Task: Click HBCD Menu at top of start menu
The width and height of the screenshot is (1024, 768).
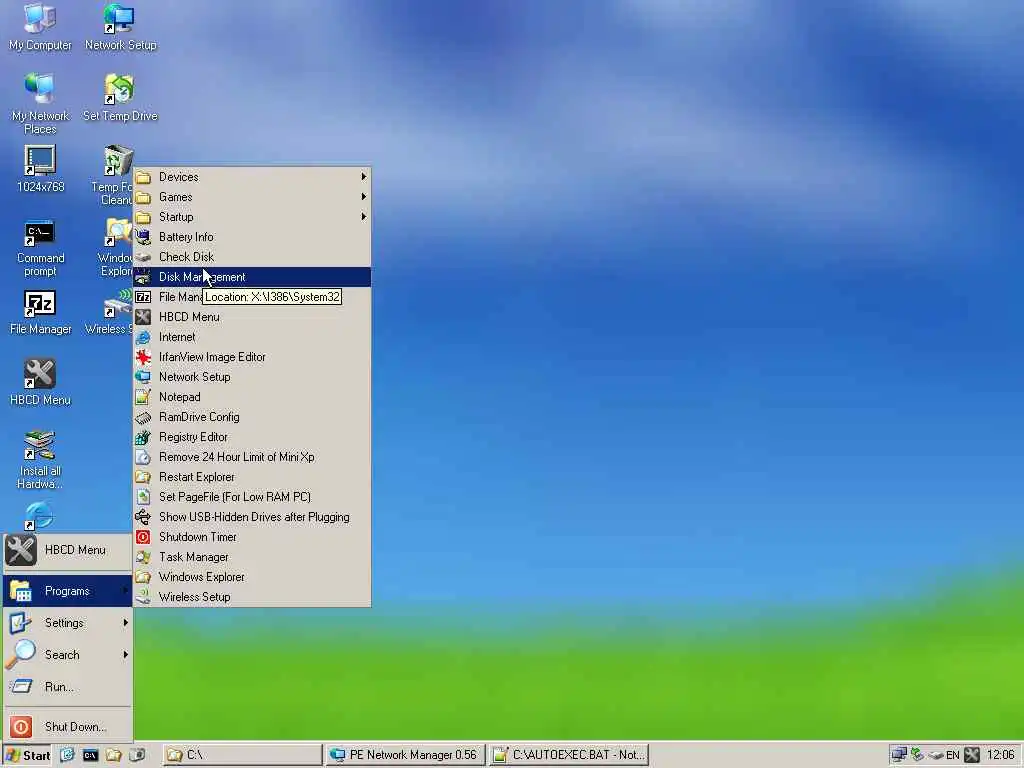Action: tap(68, 550)
